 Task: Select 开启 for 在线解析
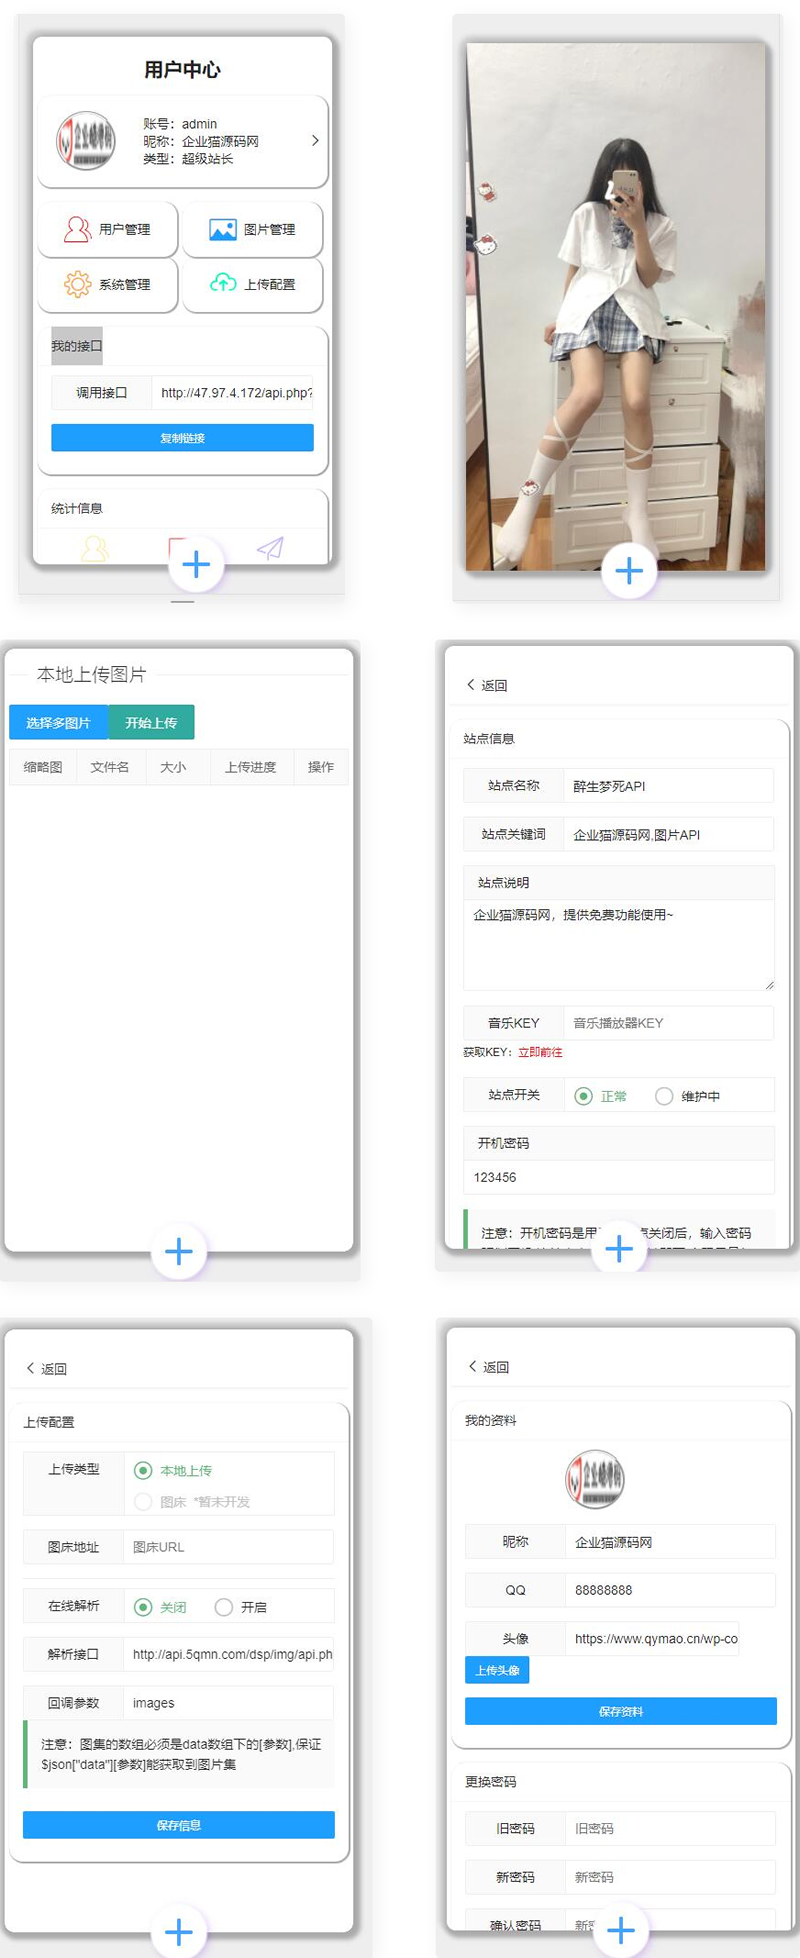pyautogui.click(x=224, y=1607)
